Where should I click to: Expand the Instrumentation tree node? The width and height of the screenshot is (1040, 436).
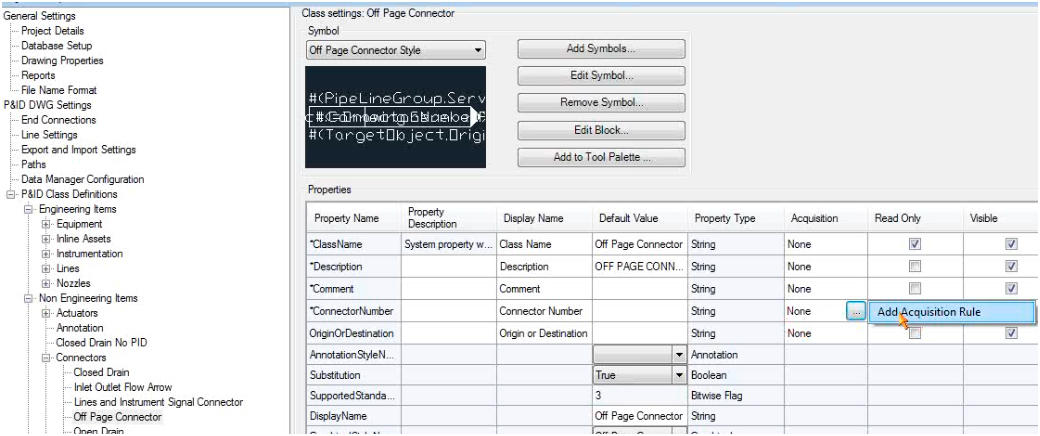click(46, 254)
